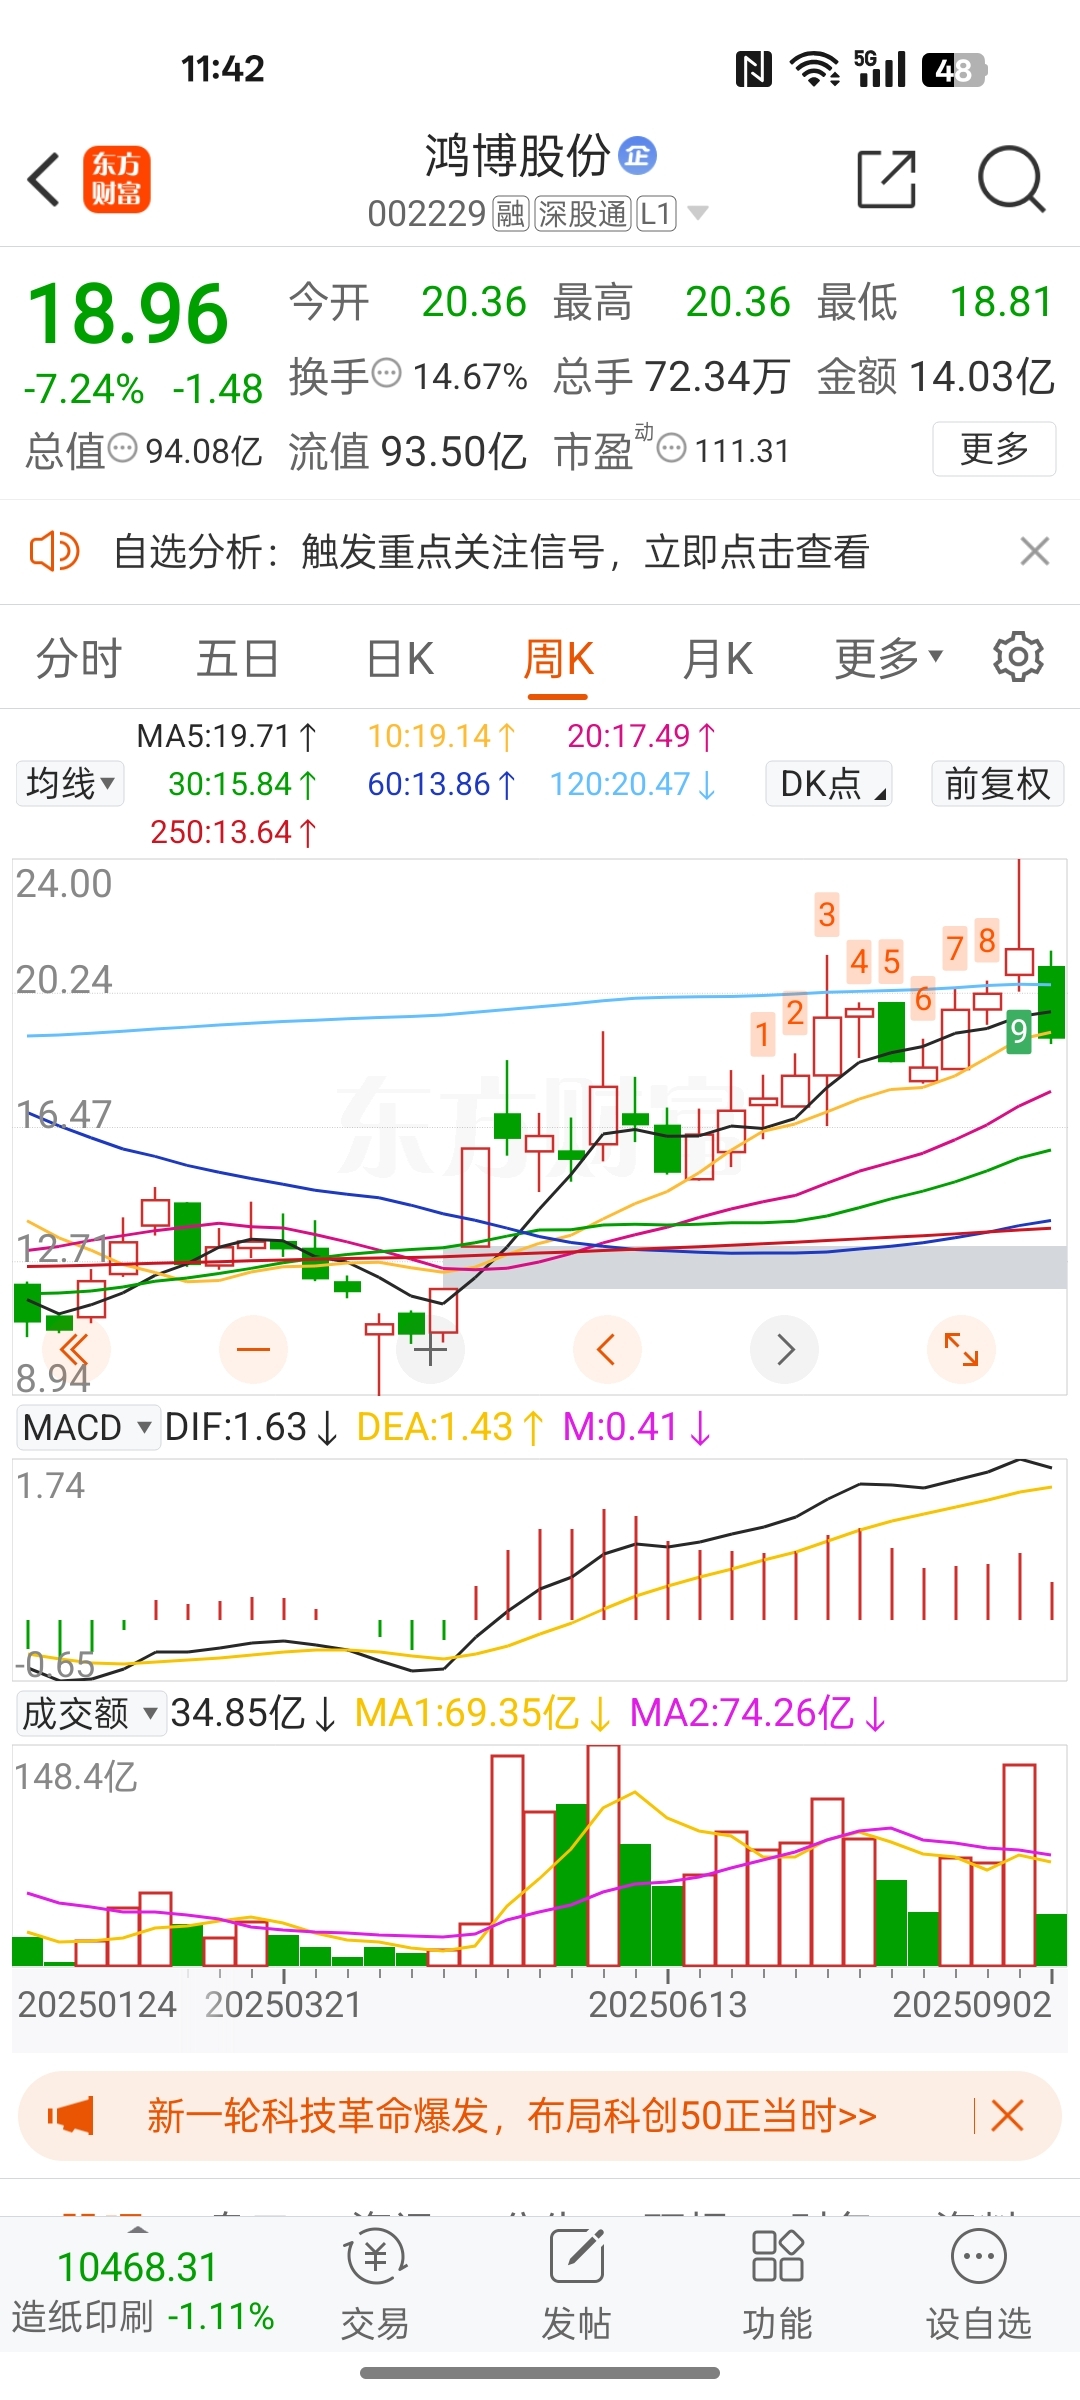Open the 东方财富 logo icon
Viewport: 1080px width, 2400px height.
click(x=117, y=180)
